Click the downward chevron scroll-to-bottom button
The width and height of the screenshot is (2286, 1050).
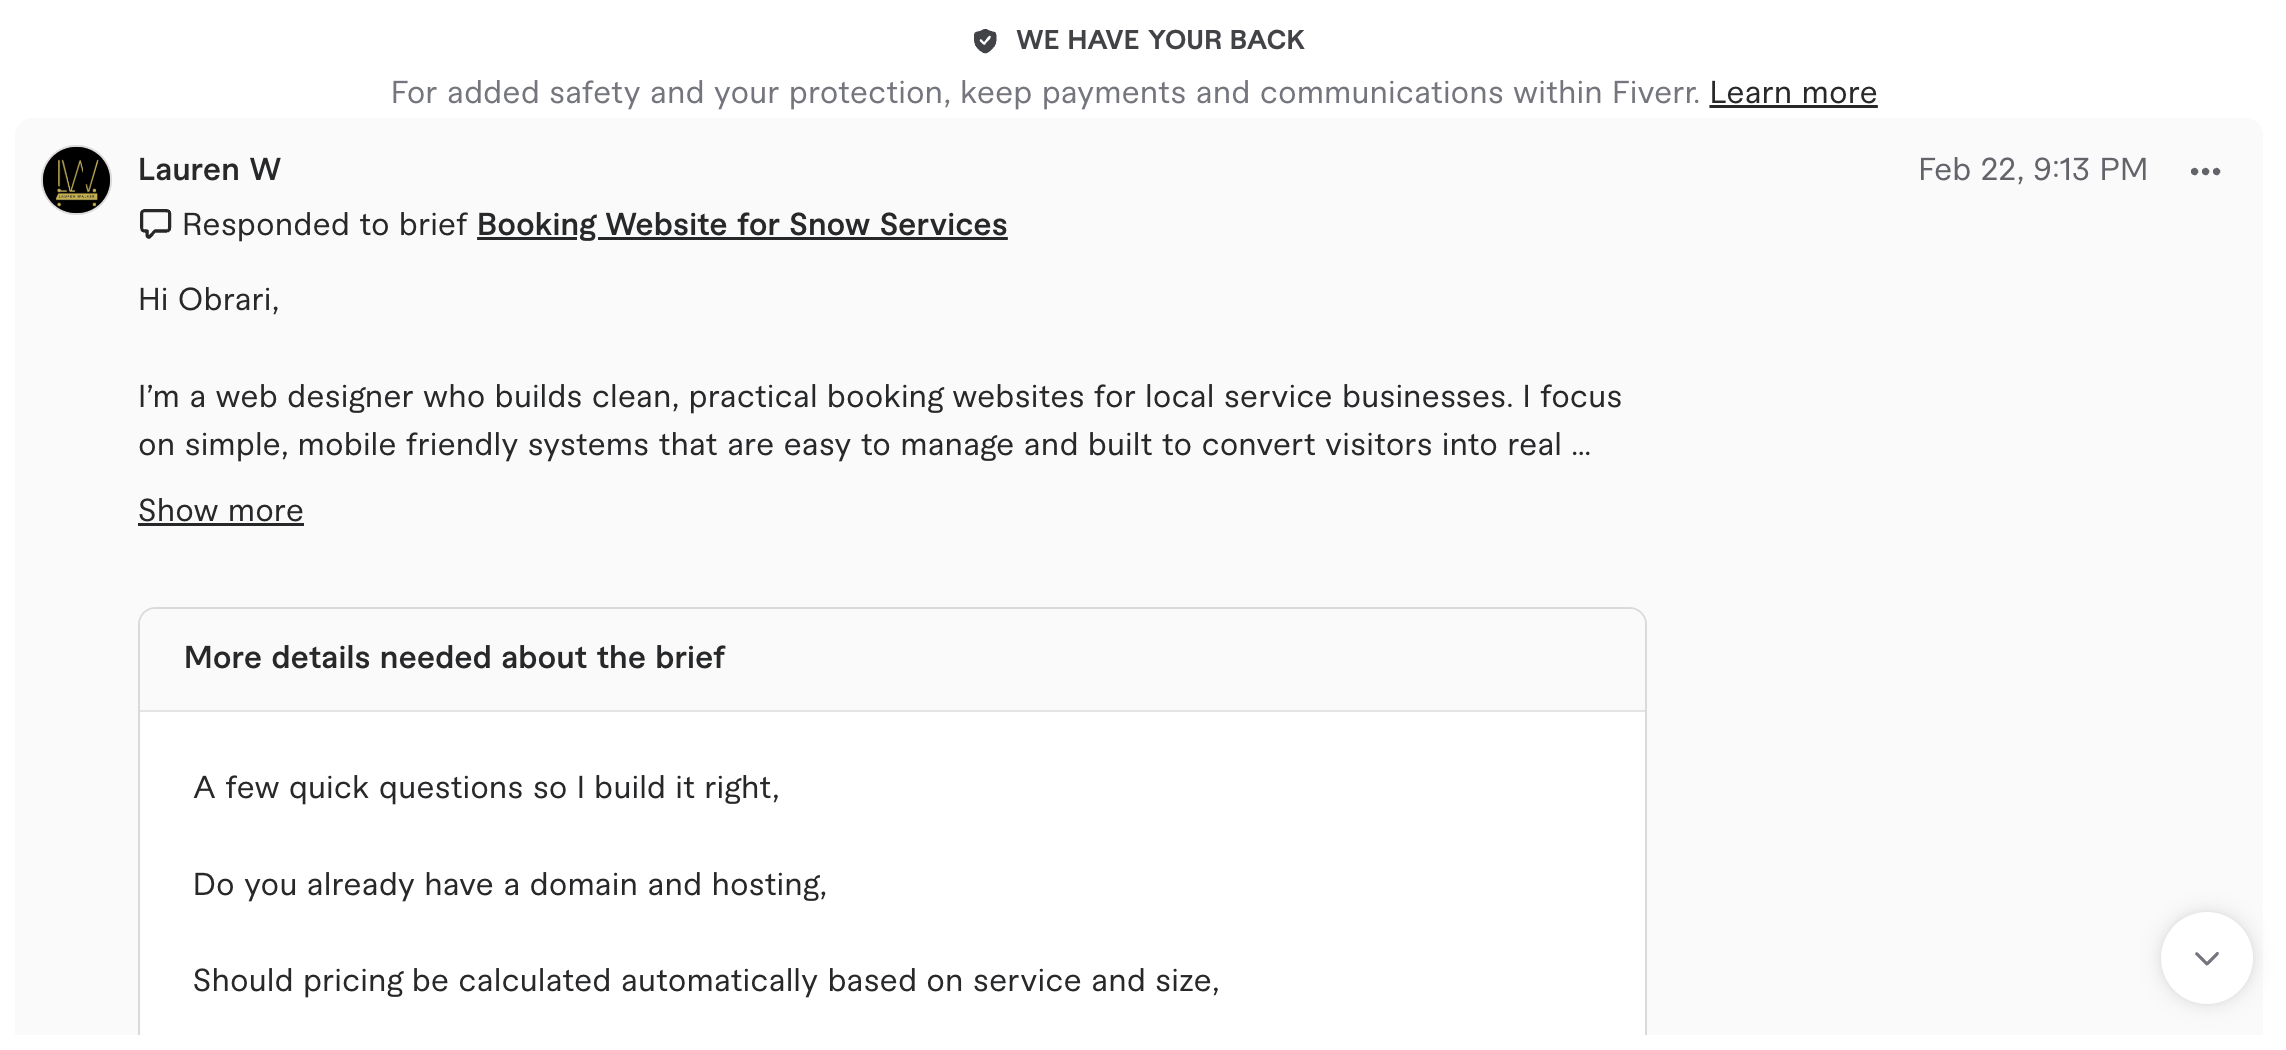click(2207, 957)
